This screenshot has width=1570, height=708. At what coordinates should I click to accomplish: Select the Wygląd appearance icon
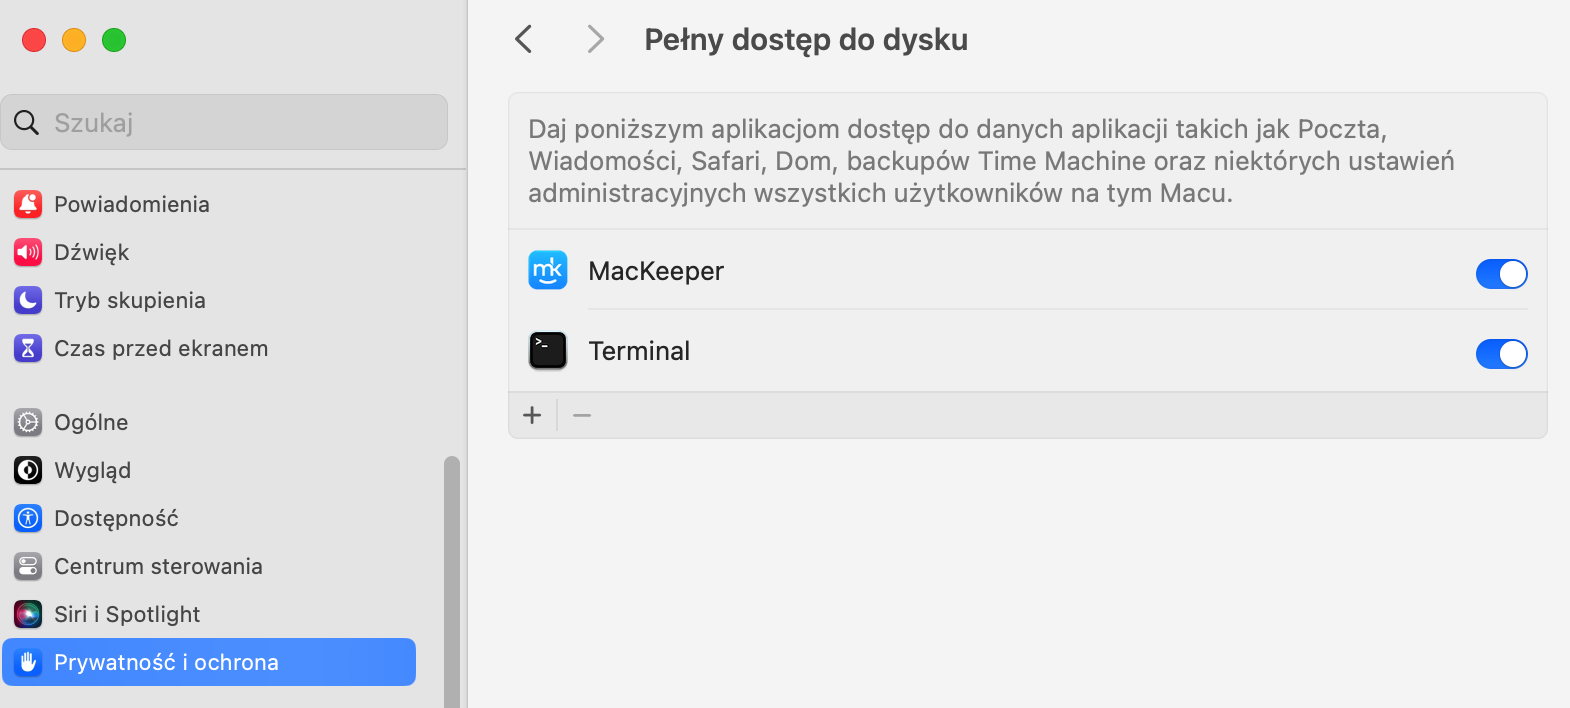coord(28,470)
